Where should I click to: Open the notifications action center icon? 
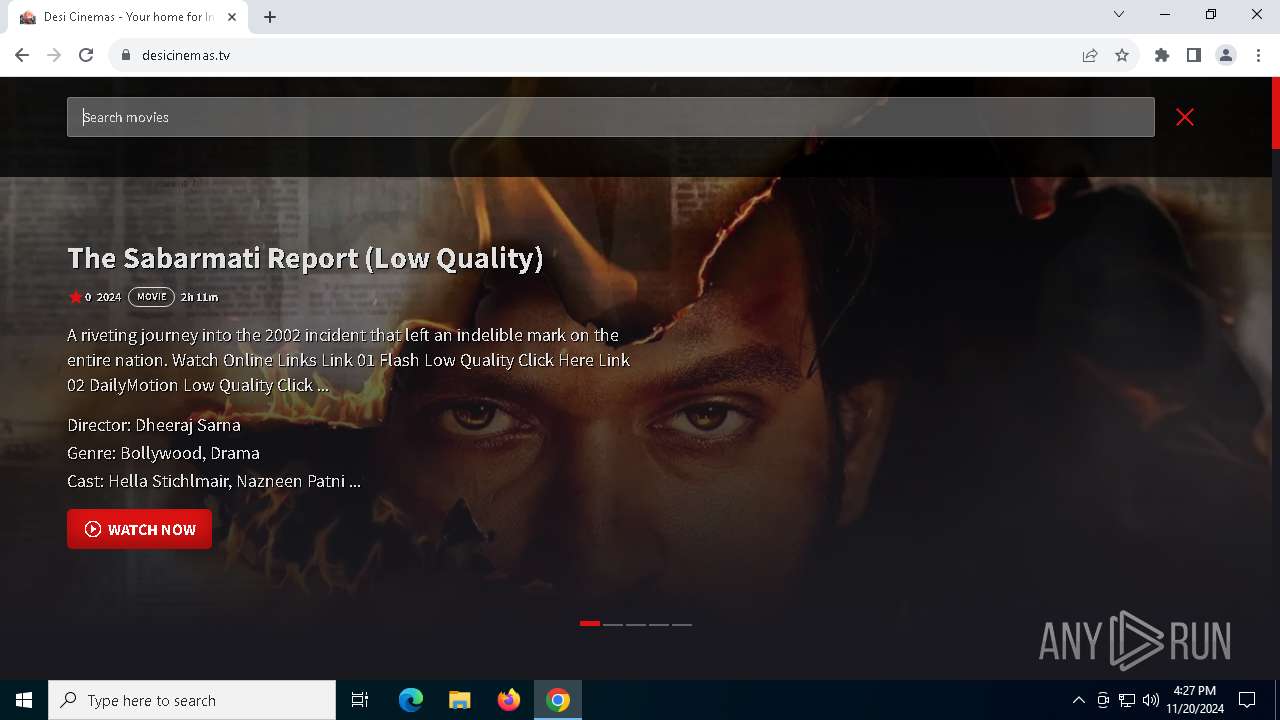point(1247,700)
